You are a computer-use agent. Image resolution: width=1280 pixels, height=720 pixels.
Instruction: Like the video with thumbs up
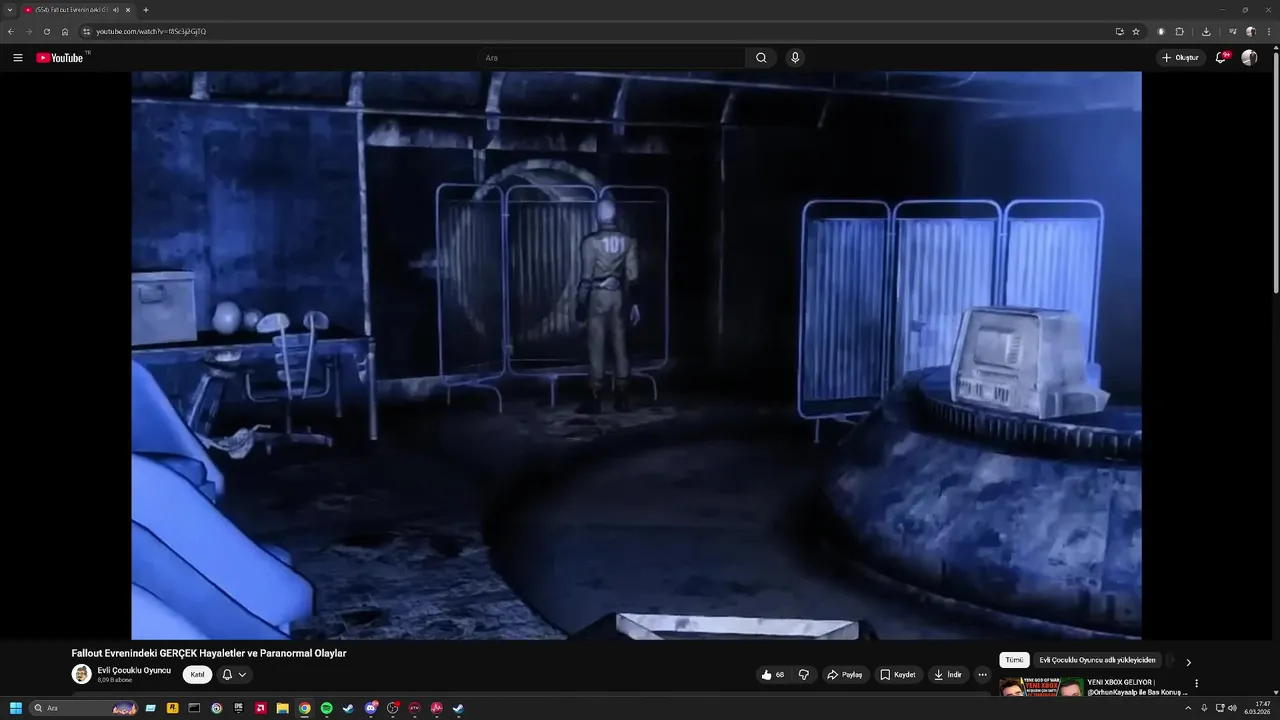pyautogui.click(x=772, y=675)
